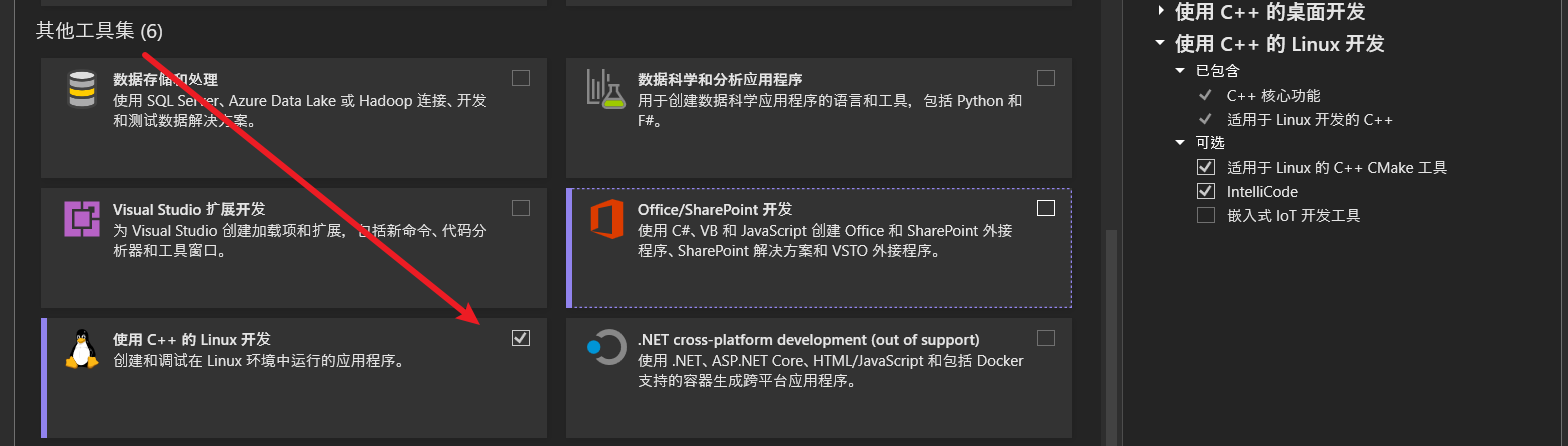
Task: Click the 适用于 Linux 开发的 C++ item
Action: (x=1310, y=119)
